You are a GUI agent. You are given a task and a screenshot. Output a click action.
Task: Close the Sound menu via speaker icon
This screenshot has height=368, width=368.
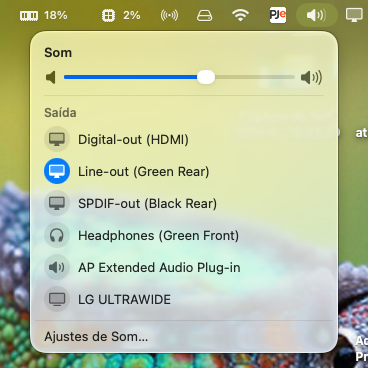(x=316, y=15)
